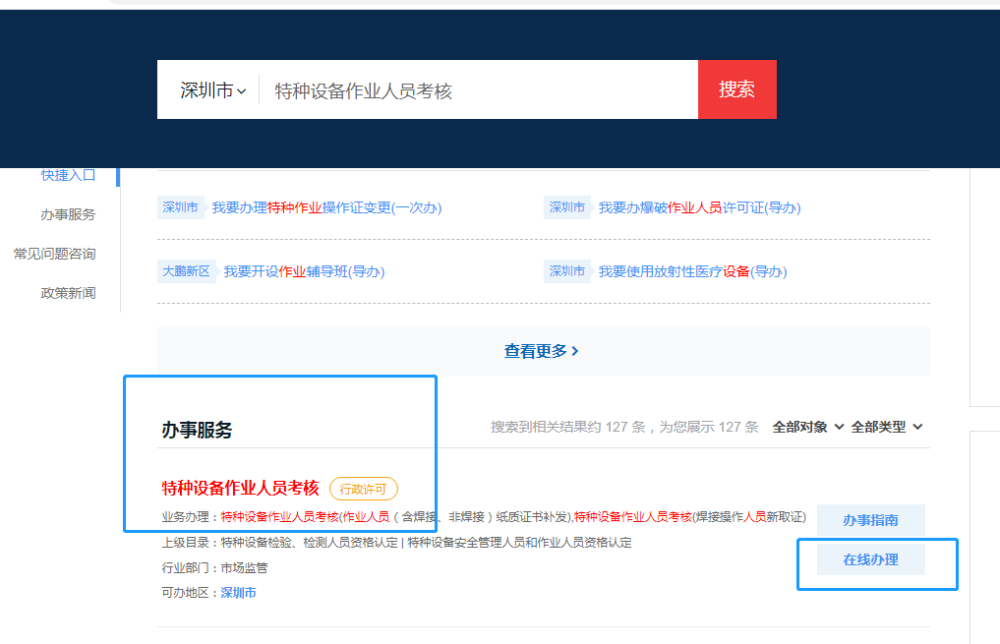Screen dimensions: 1000x644
Task: Open link 我要办理特种作业操作证变更(一次办)
Action: pos(327,207)
